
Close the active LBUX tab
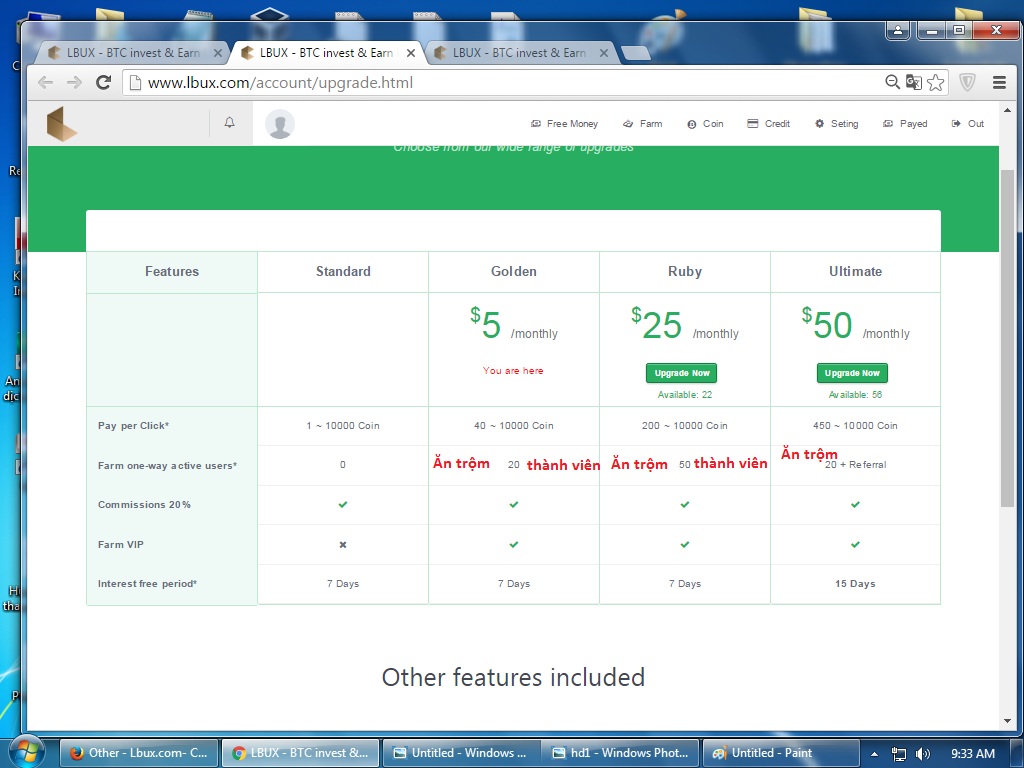[411, 53]
